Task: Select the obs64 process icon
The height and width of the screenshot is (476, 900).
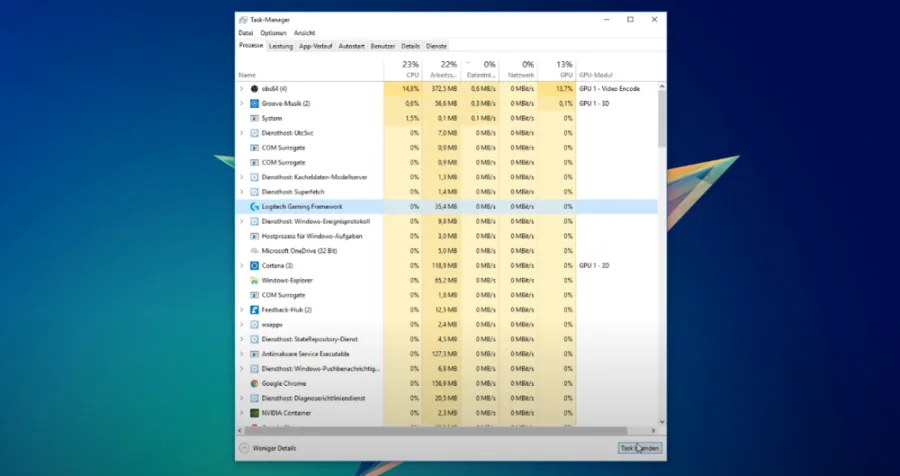Action: pos(254,89)
